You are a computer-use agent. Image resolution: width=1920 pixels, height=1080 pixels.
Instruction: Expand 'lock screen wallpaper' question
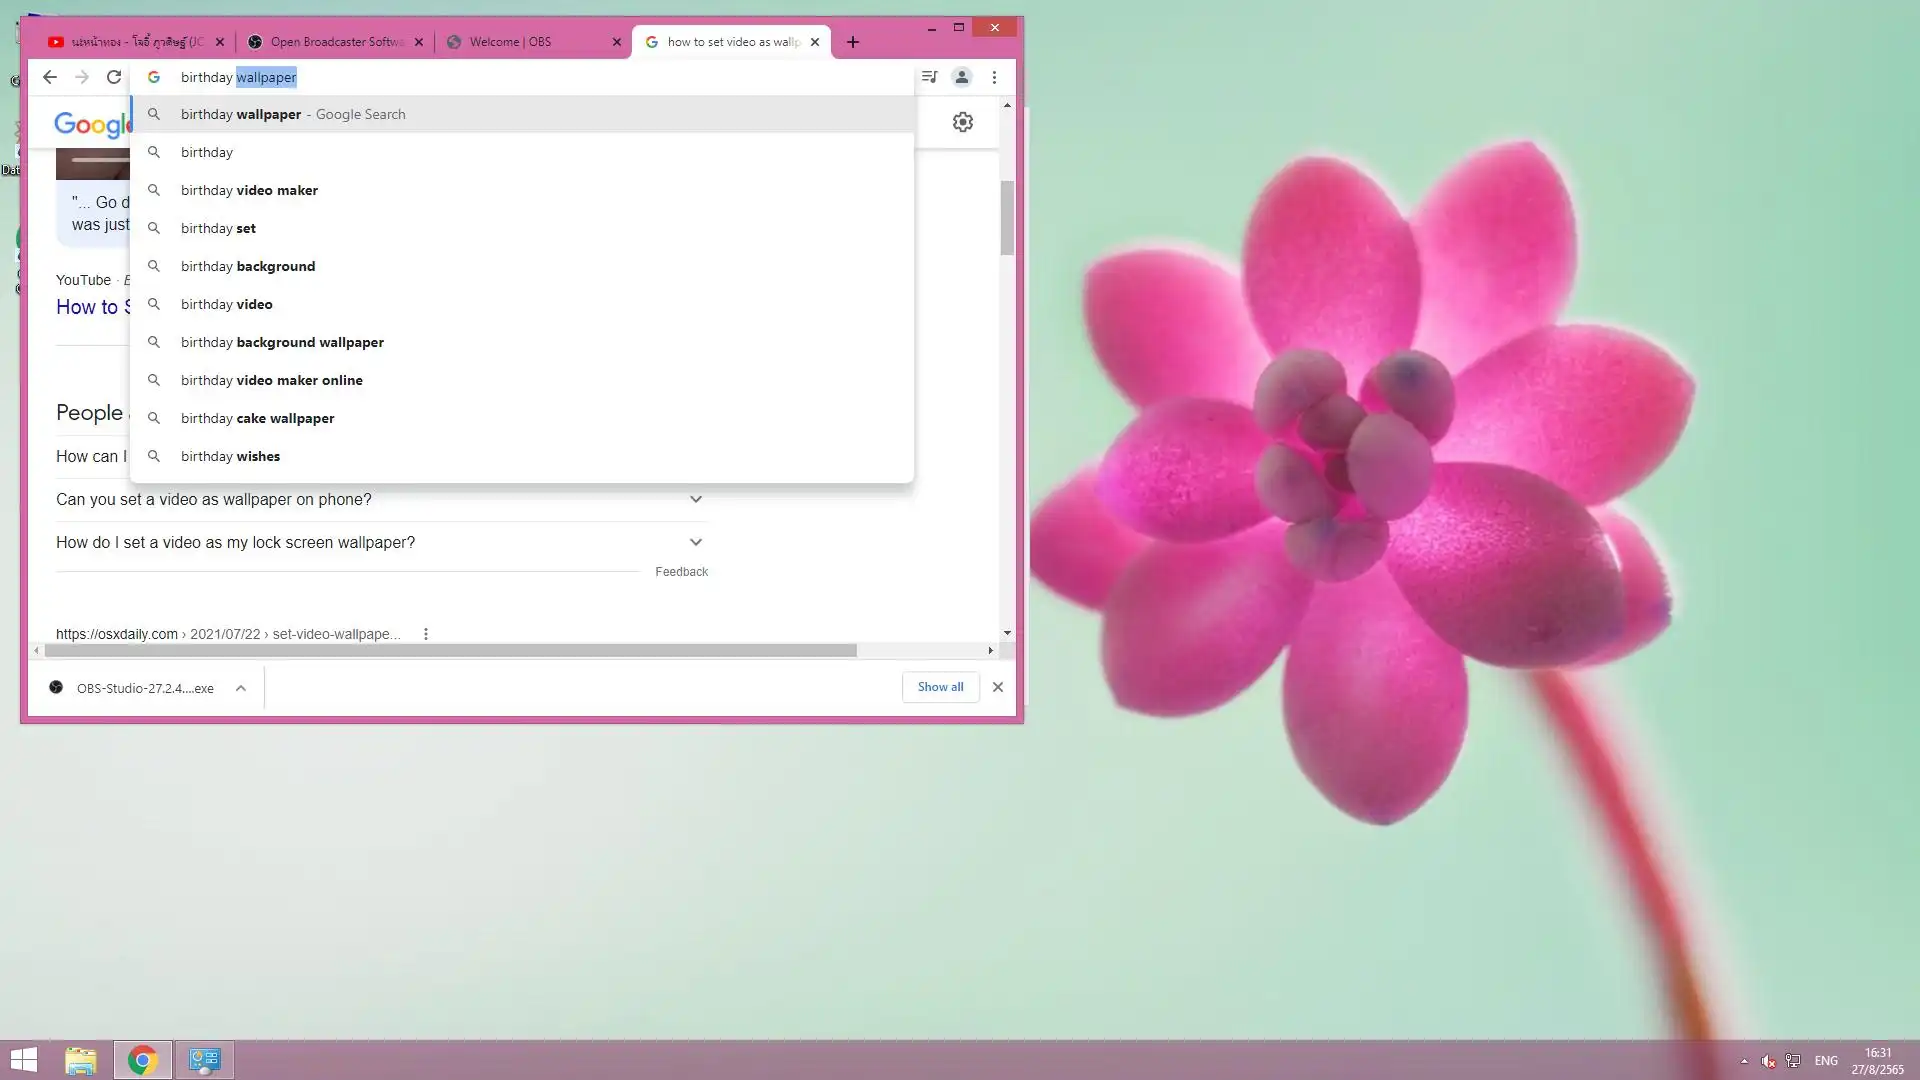(695, 542)
